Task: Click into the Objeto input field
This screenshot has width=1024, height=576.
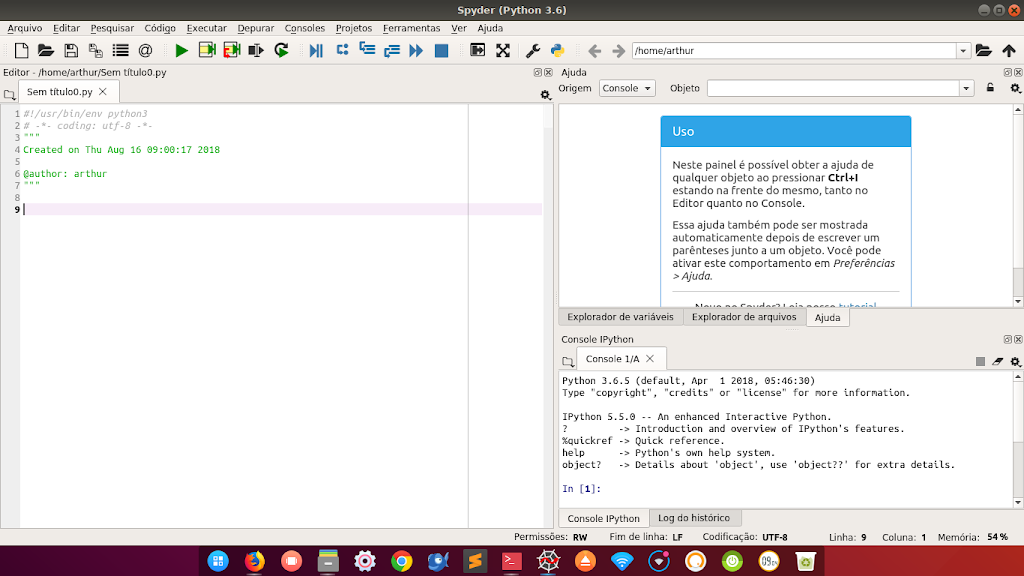Action: [833, 88]
